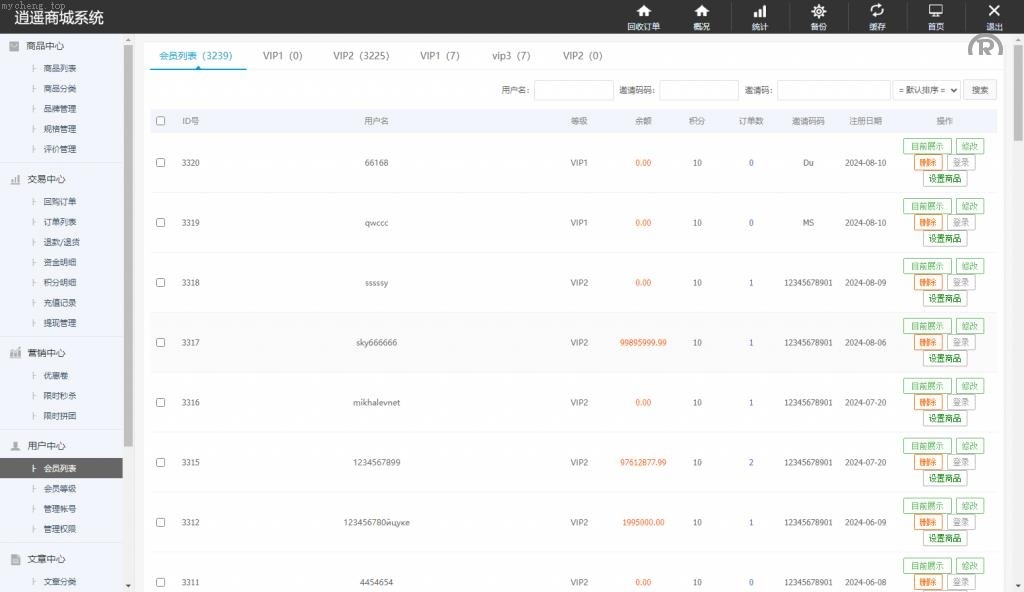Open the 概况 overview icon
This screenshot has height=592, width=1024.
(702, 12)
